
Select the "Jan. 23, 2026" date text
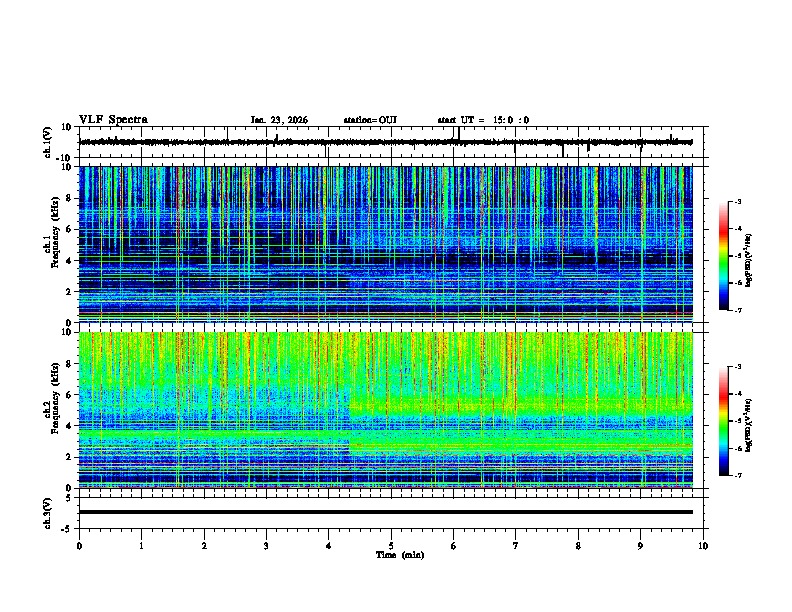pos(279,120)
